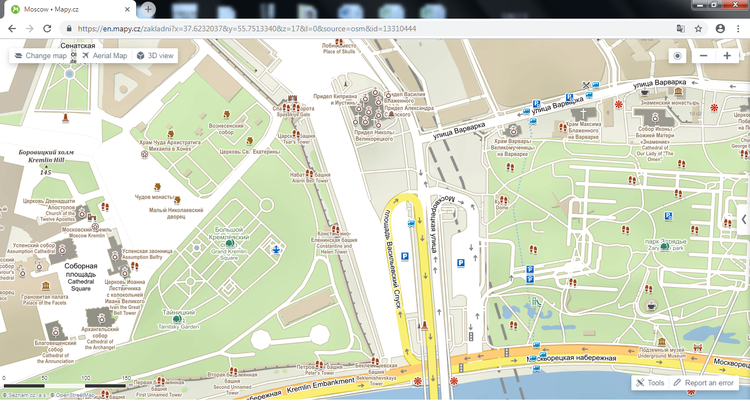Viewport: 750px width, 415px height.
Task: Open the browser profile icon
Action: pos(720,29)
